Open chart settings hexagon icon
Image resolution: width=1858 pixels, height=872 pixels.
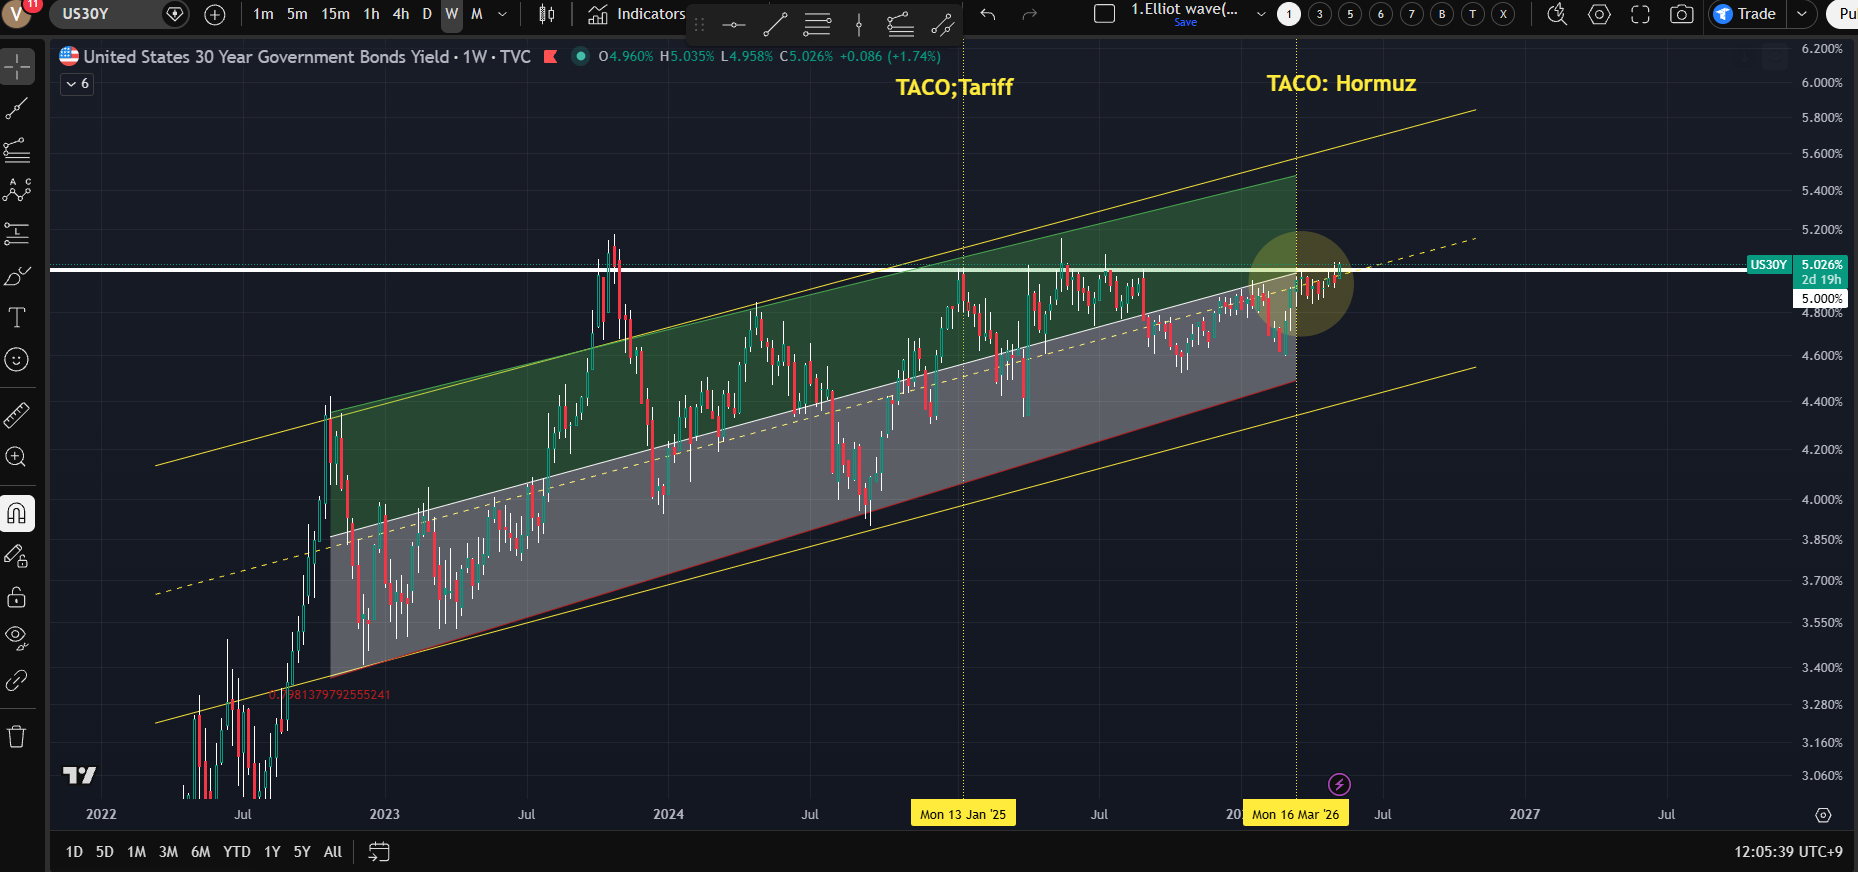1599,14
